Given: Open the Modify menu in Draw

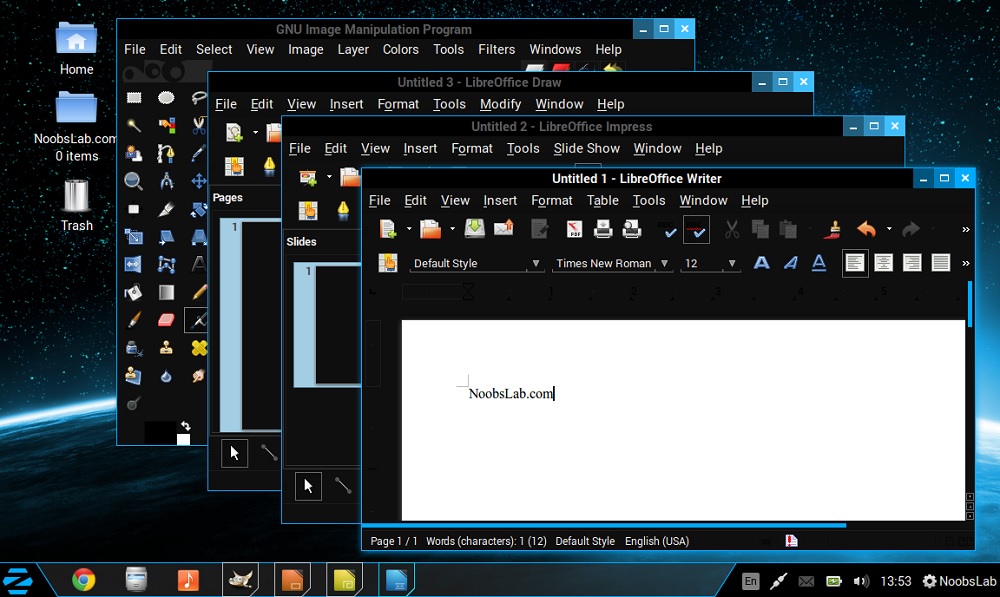Looking at the screenshot, I should coord(501,104).
